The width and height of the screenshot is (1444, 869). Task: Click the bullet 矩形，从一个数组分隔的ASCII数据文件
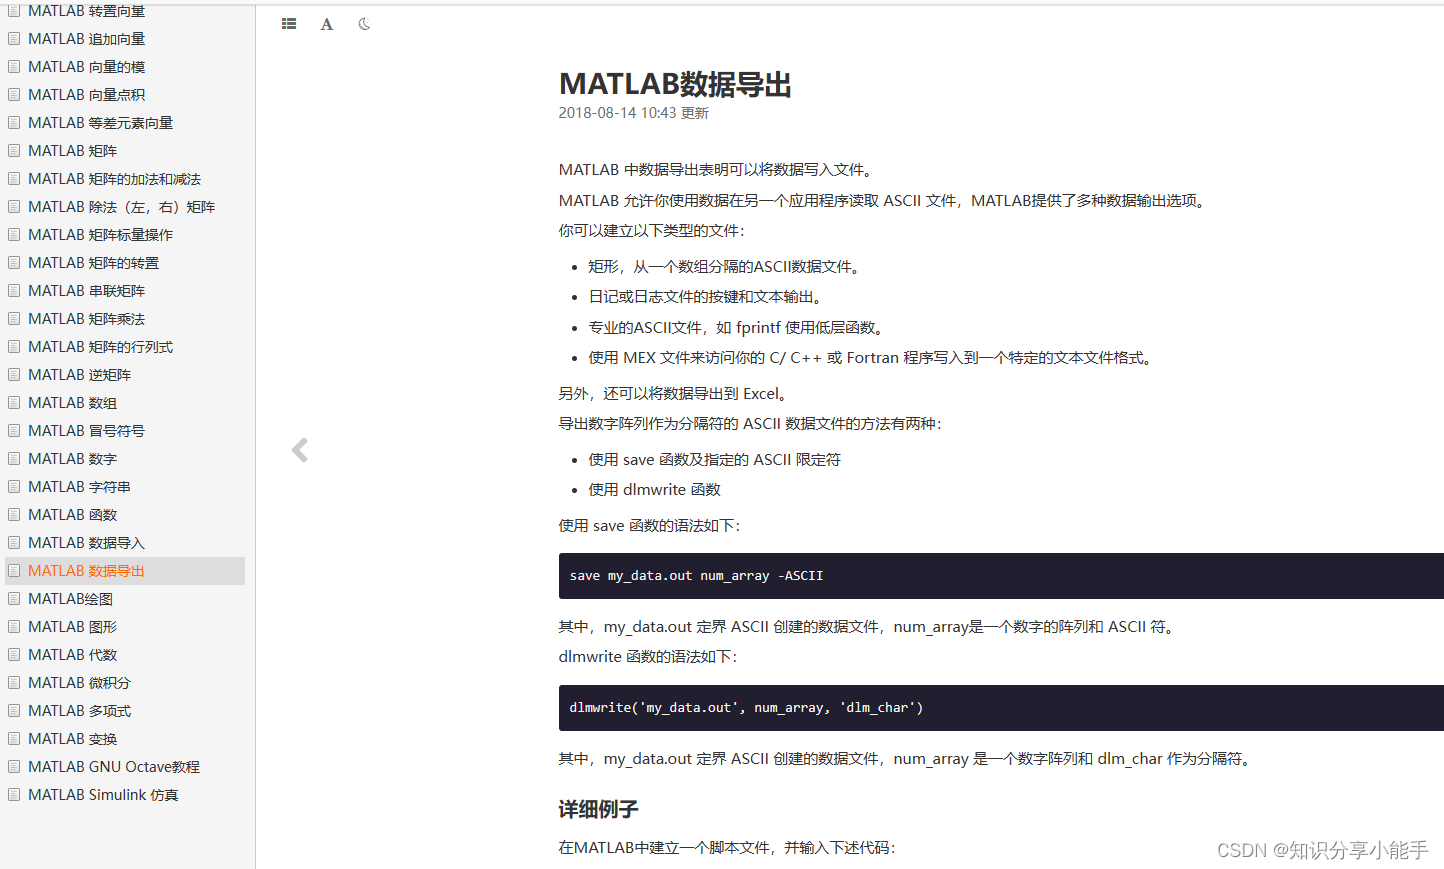coord(725,267)
